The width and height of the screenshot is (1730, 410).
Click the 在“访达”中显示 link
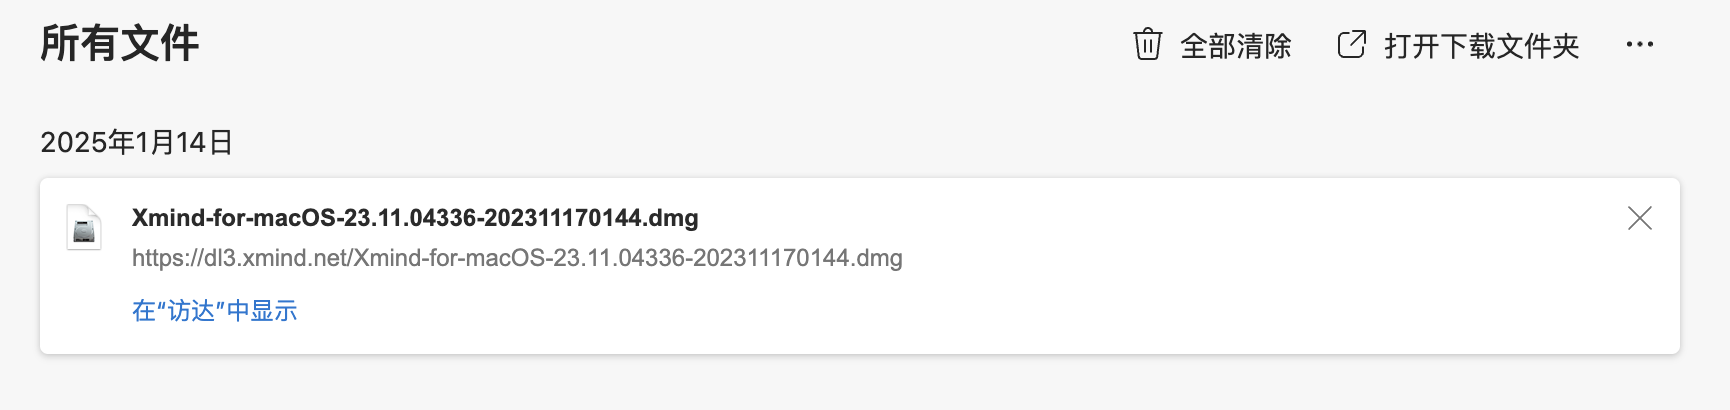tap(214, 311)
